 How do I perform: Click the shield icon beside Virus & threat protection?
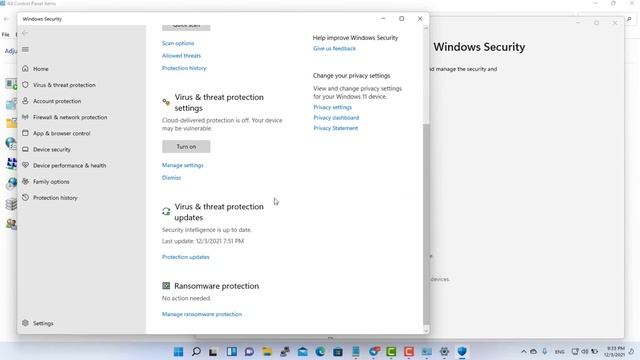pyautogui.click(x=25, y=84)
